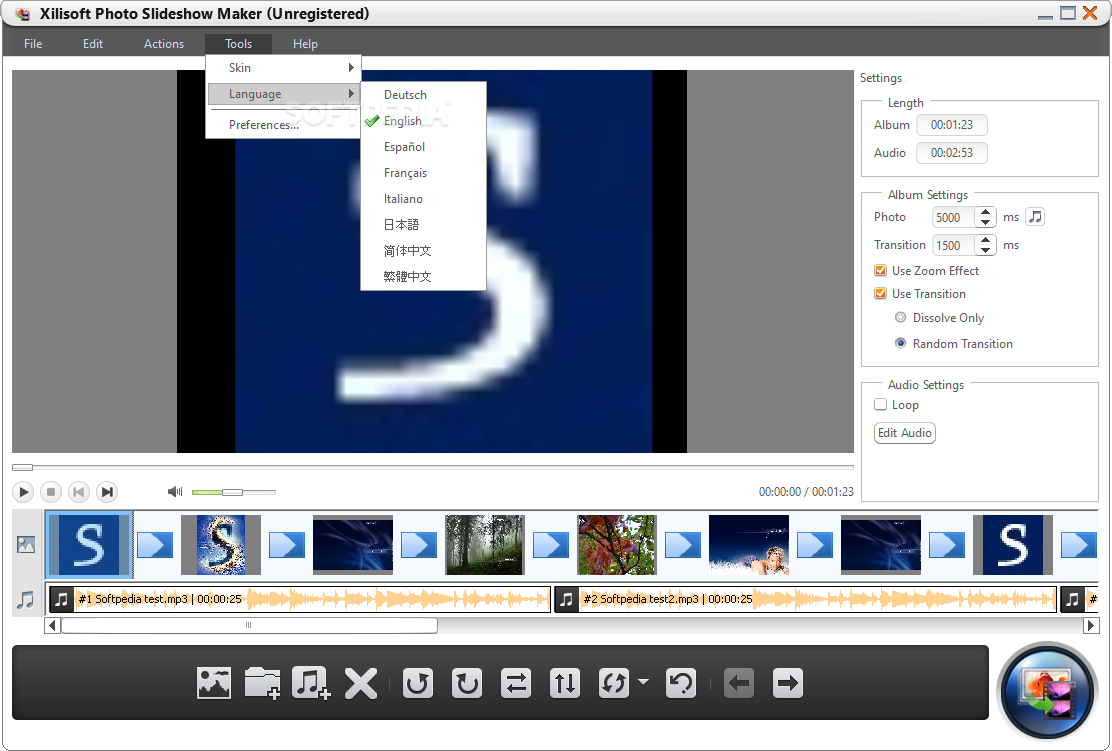Choose 日本語 language
The image size is (1112, 751).
[423, 225]
